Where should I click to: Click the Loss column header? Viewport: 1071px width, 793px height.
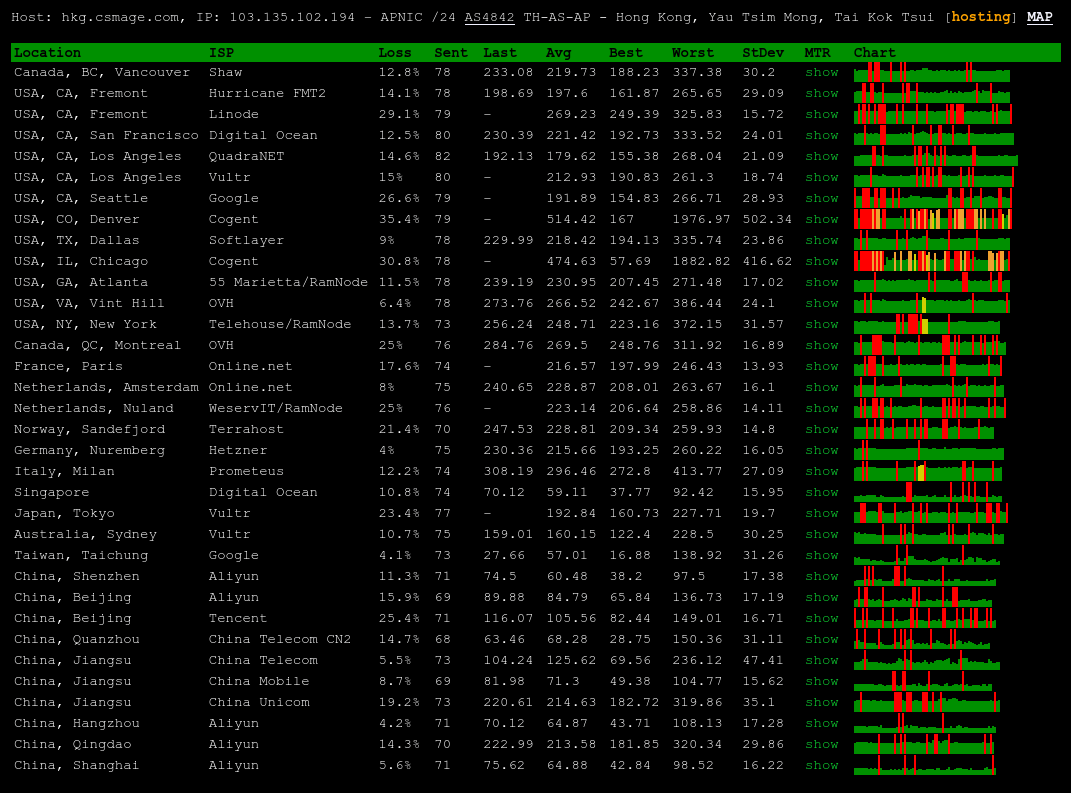pyautogui.click(x=394, y=52)
